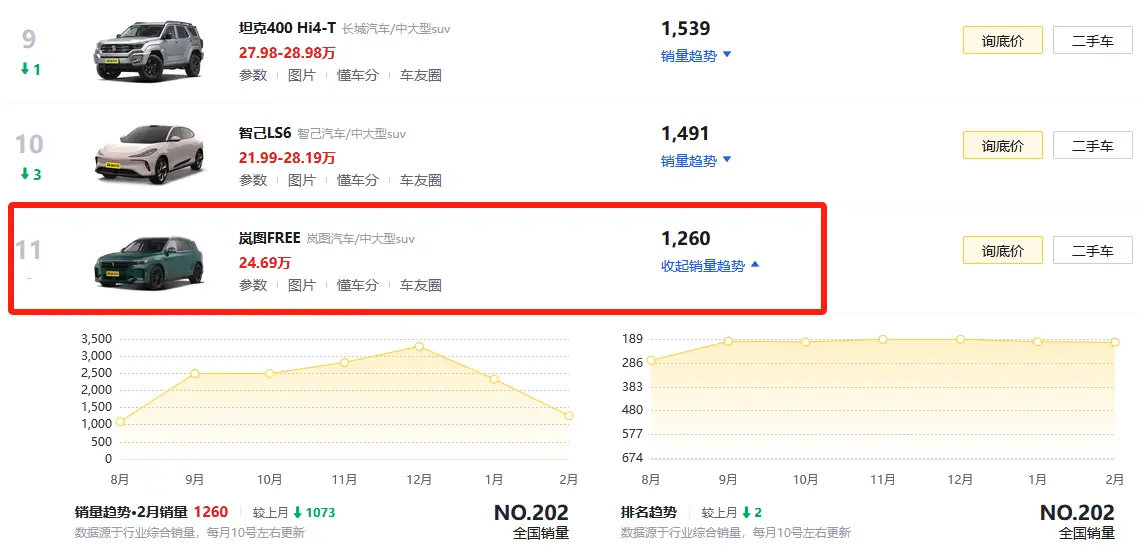Viewport: 1143px width, 557px height.
Task: Open 图片 for 智己LS6
Action: click(x=301, y=180)
